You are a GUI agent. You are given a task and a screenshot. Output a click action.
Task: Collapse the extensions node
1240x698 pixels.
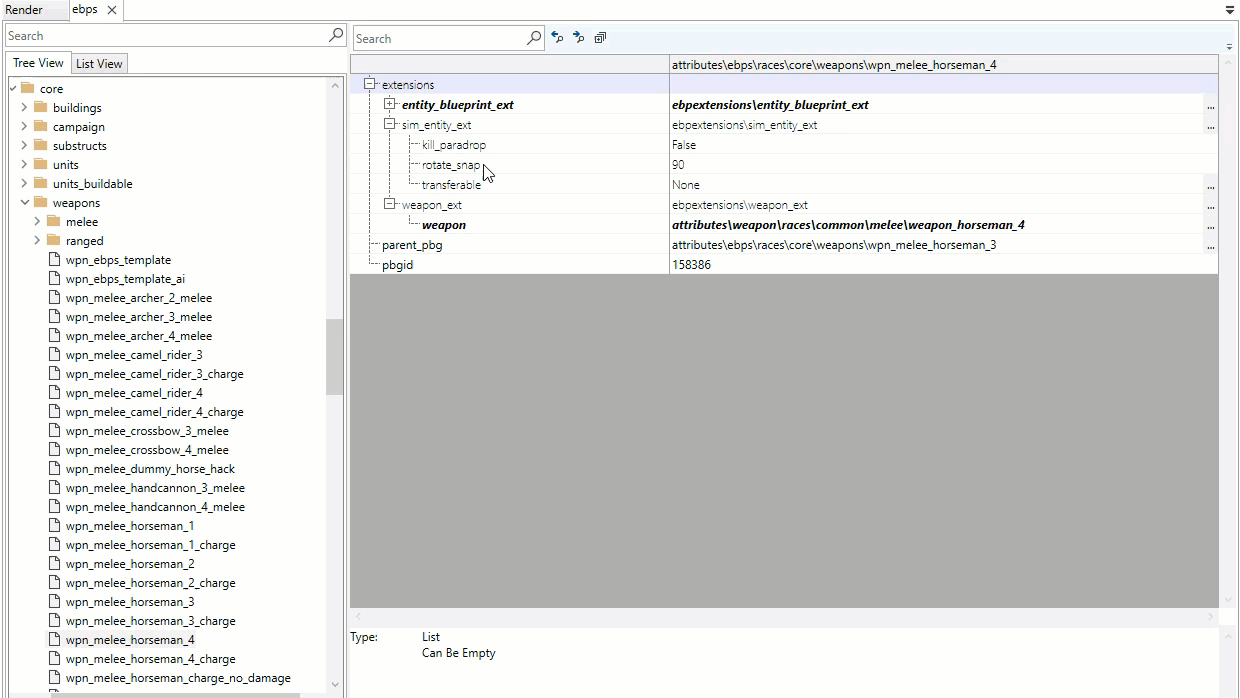(370, 84)
